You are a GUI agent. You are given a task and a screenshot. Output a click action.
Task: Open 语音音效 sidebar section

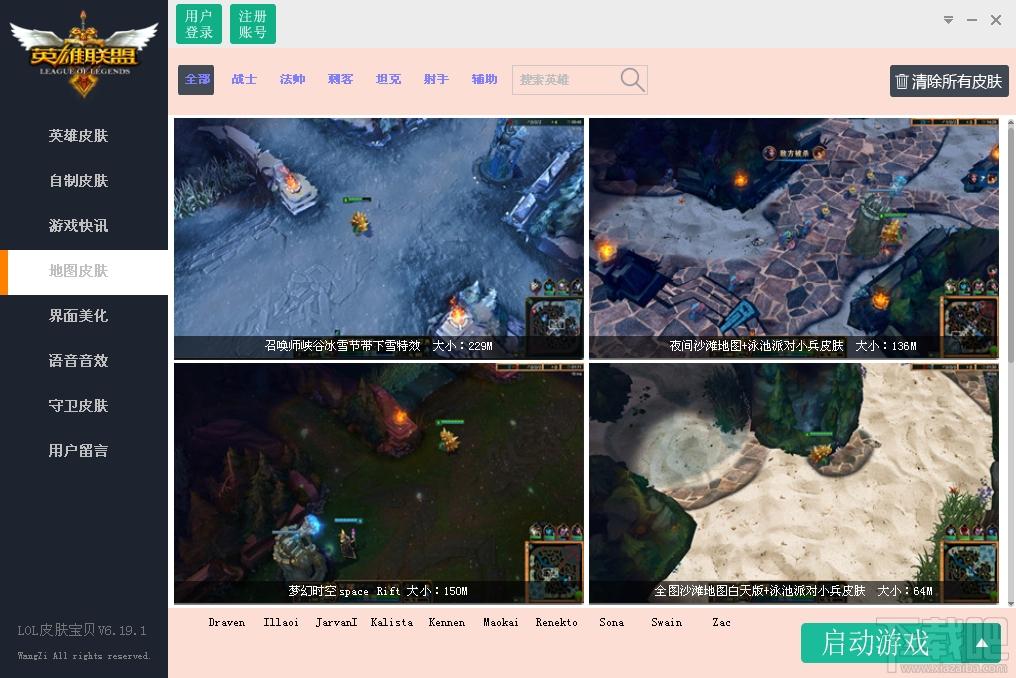point(78,360)
